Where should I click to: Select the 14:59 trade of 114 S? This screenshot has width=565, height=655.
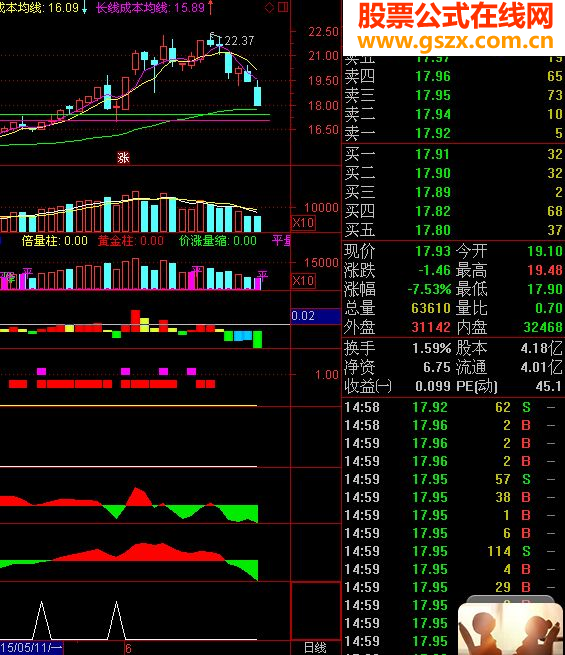(x=454, y=551)
